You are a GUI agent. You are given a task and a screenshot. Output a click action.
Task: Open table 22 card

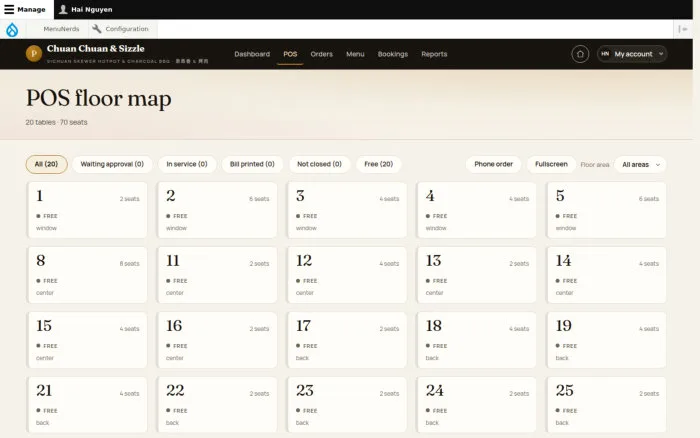click(x=217, y=405)
